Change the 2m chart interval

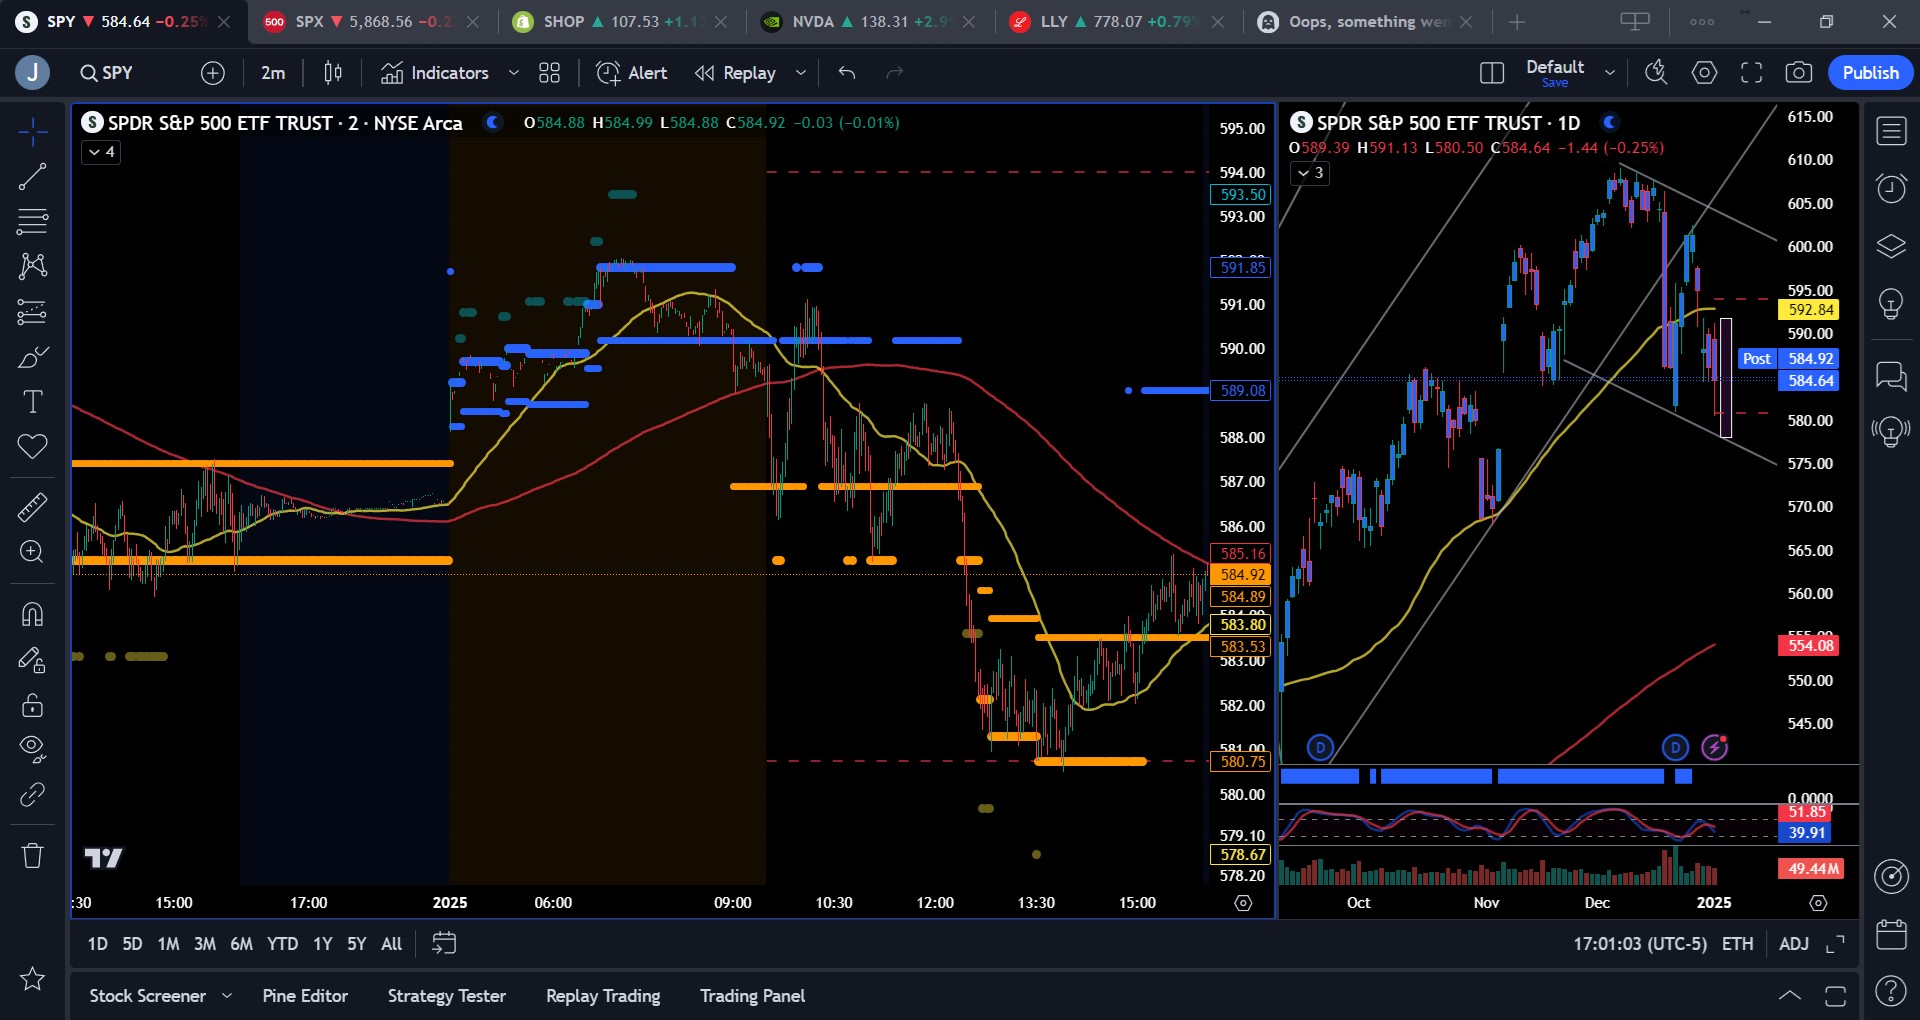pyautogui.click(x=273, y=73)
